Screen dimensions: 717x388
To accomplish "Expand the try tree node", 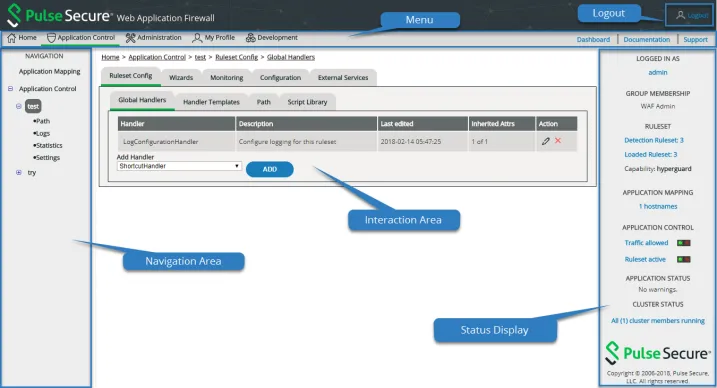I will tap(19, 173).
